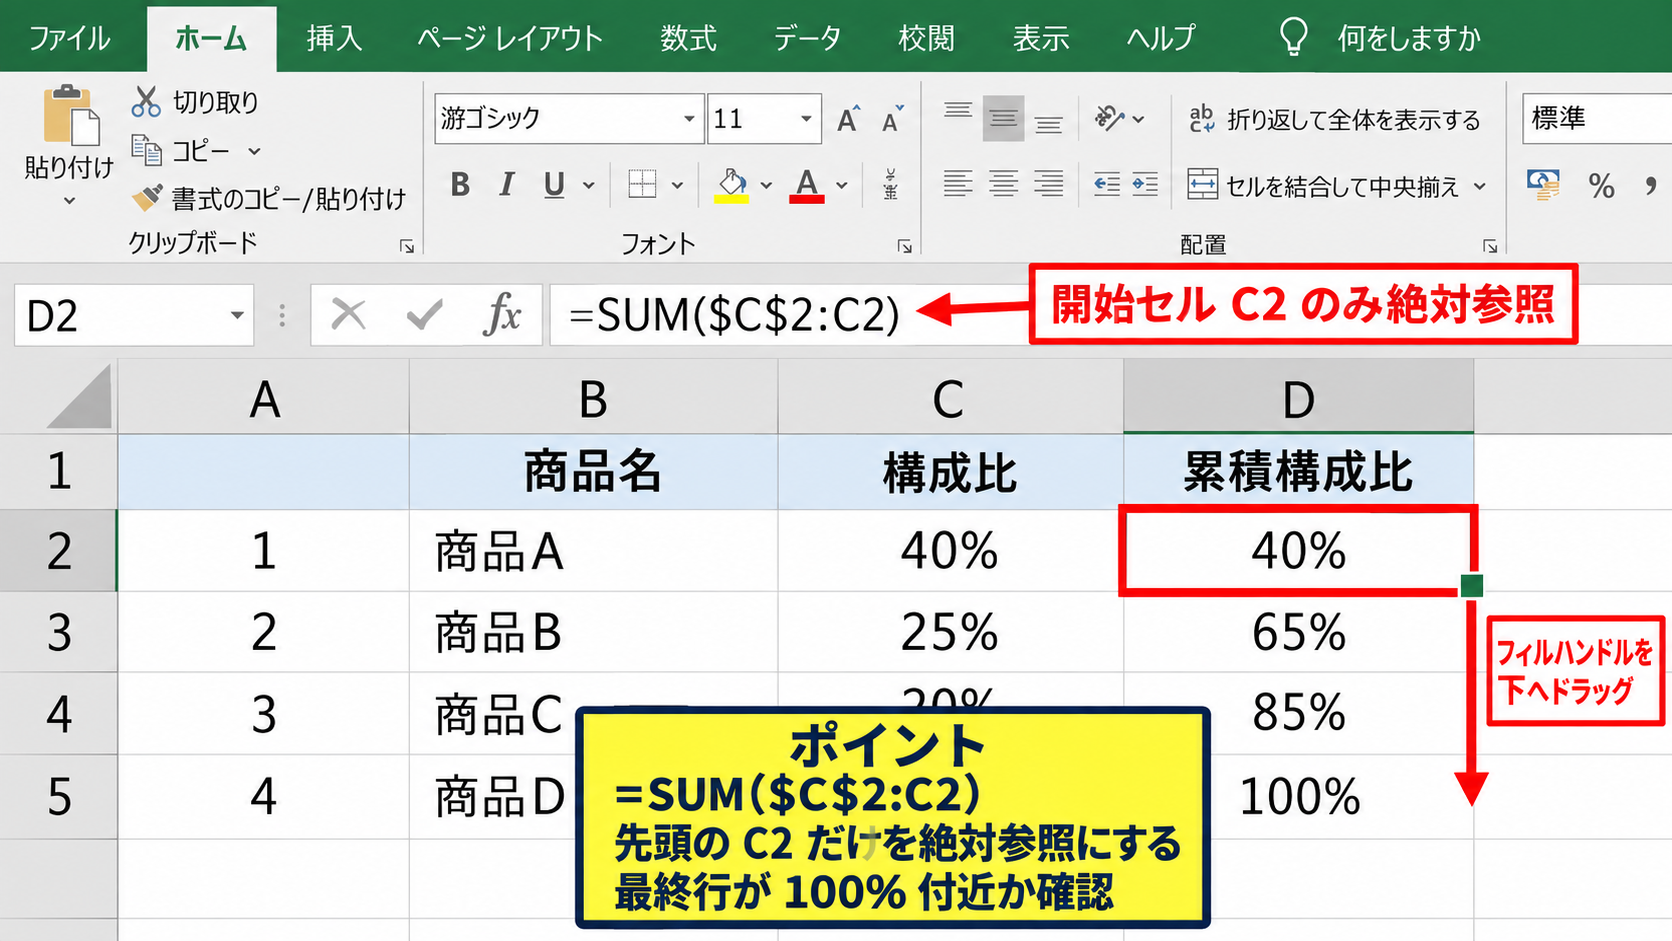Viewport: 1672px width, 941px height.
Task: Switch to the 数式 tab
Action: click(688, 38)
